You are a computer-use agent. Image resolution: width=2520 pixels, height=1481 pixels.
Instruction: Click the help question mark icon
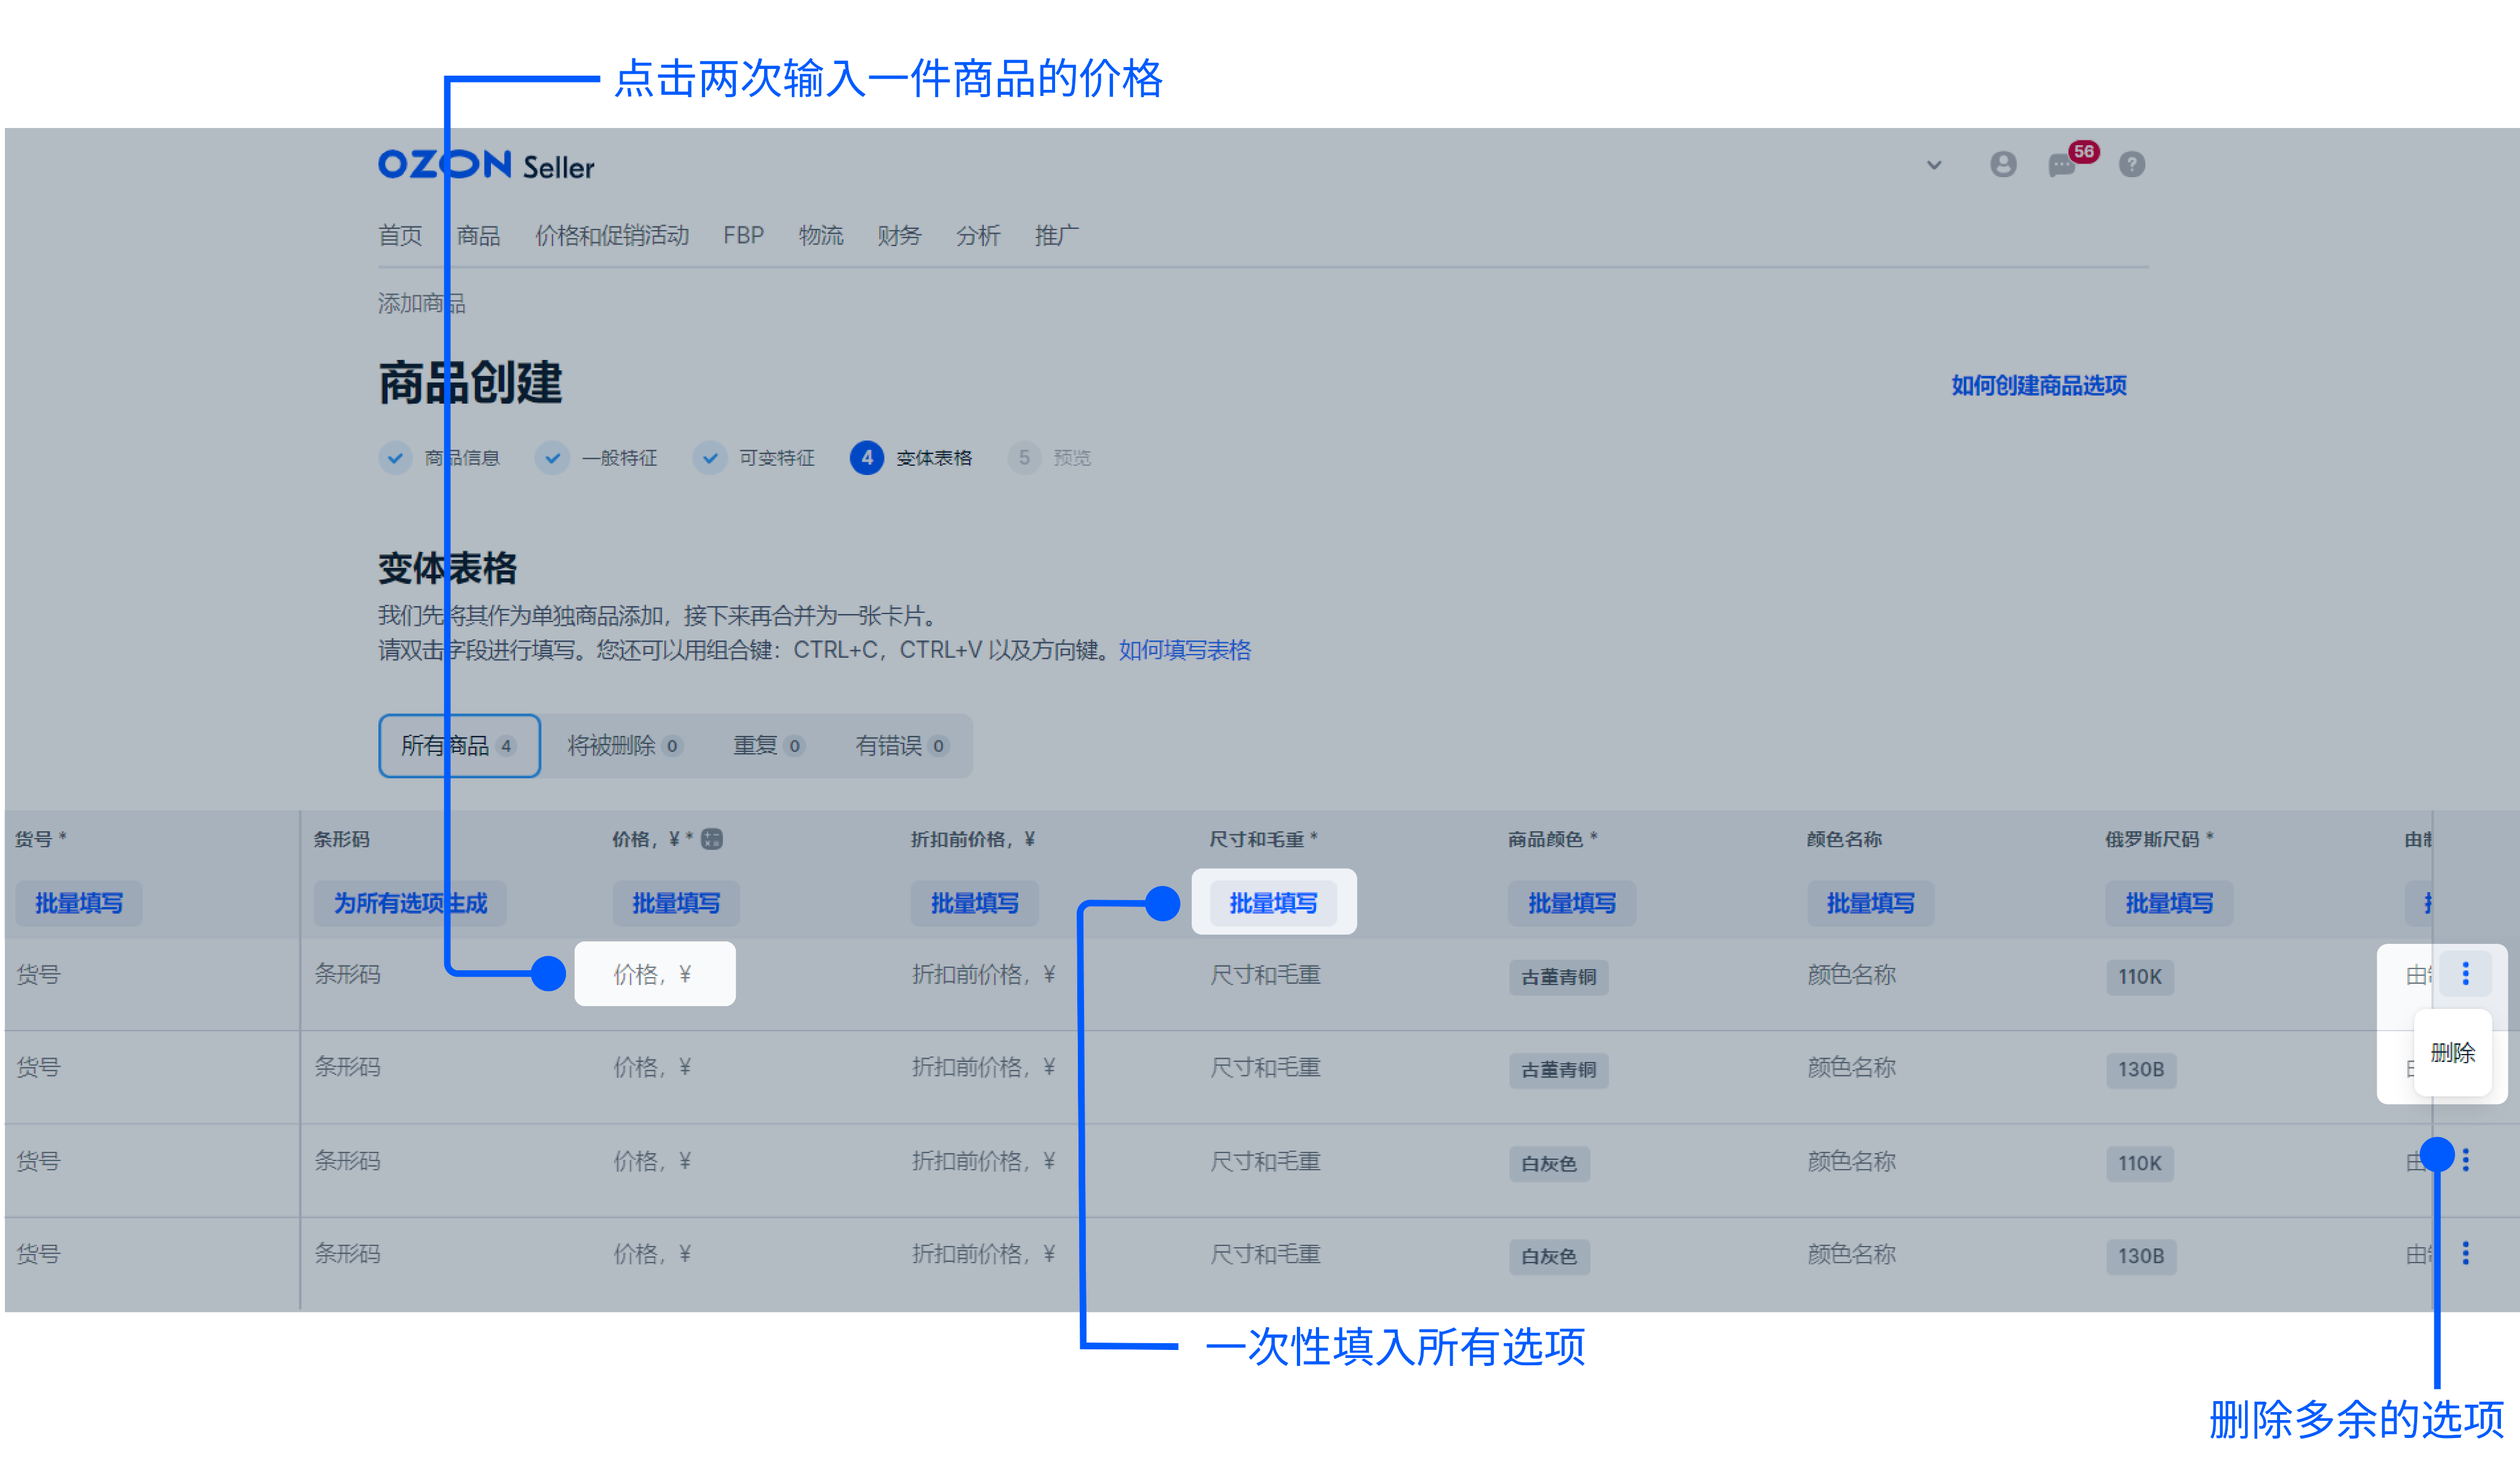click(x=2132, y=164)
